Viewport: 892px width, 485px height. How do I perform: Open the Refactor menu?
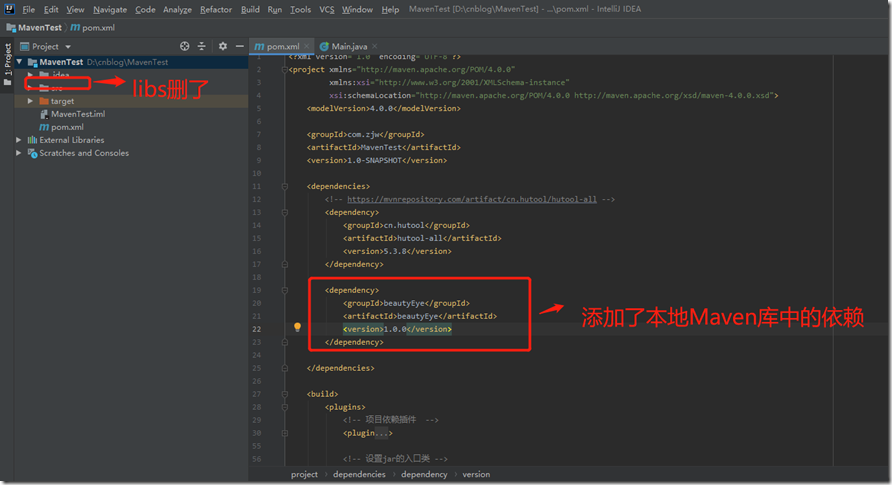click(216, 9)
